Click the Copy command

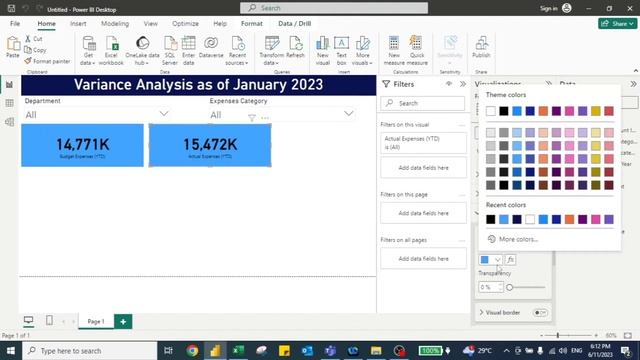pos(35,50)
